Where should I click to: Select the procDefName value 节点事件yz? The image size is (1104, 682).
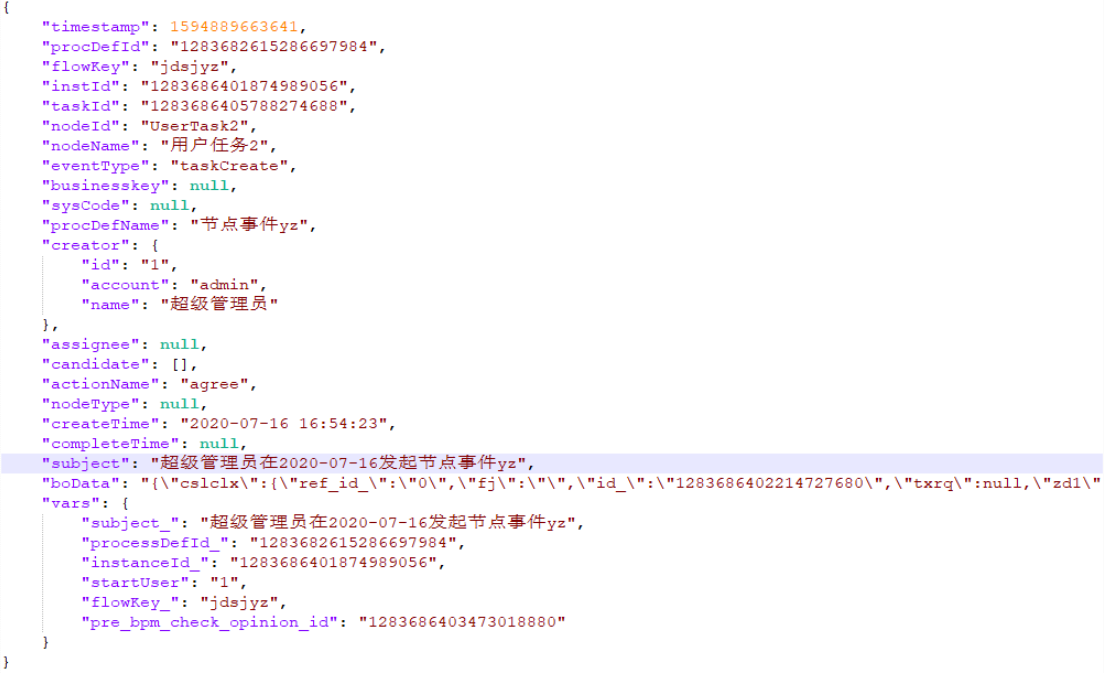(249, 225)
